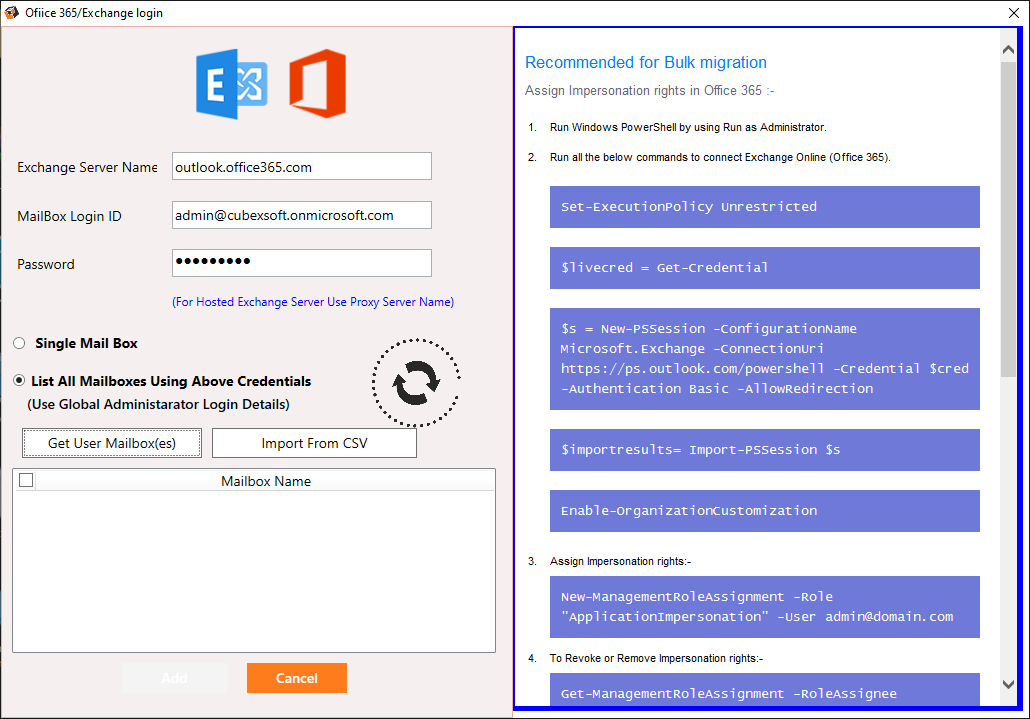Click the MailBox Login ID field
The height and width of the screenshot is (719, 1030).
[x=302, y=215]
